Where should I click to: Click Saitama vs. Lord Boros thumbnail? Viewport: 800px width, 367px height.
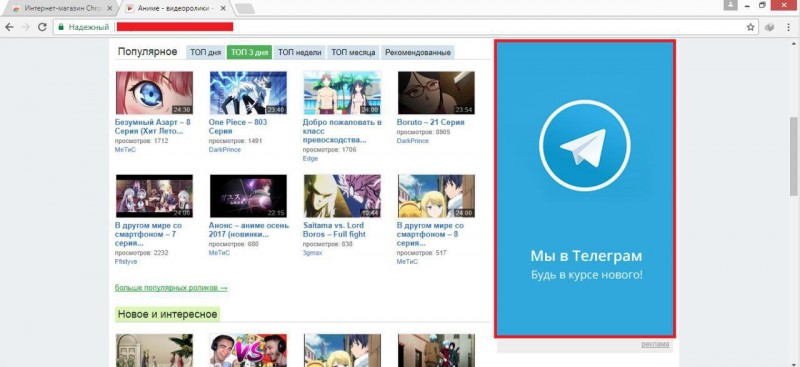342,196
